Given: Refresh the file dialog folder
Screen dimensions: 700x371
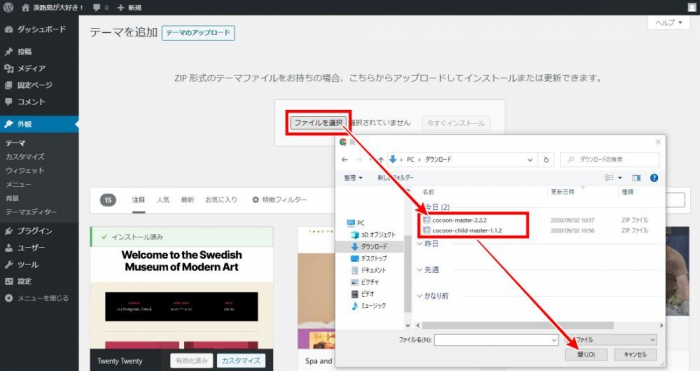Looking at the screenshot, I should click(546, 160).
